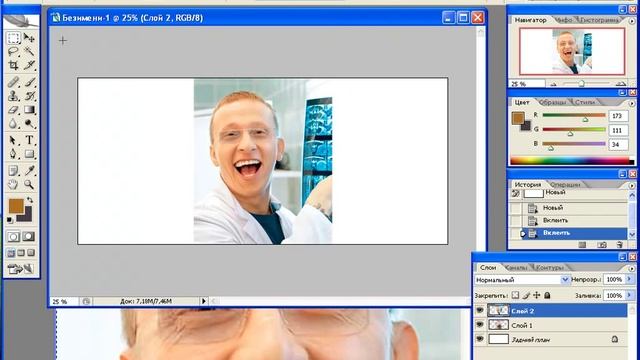Create new snapshot in History panel
Screen dimensions: 640x360
point(602,244)
